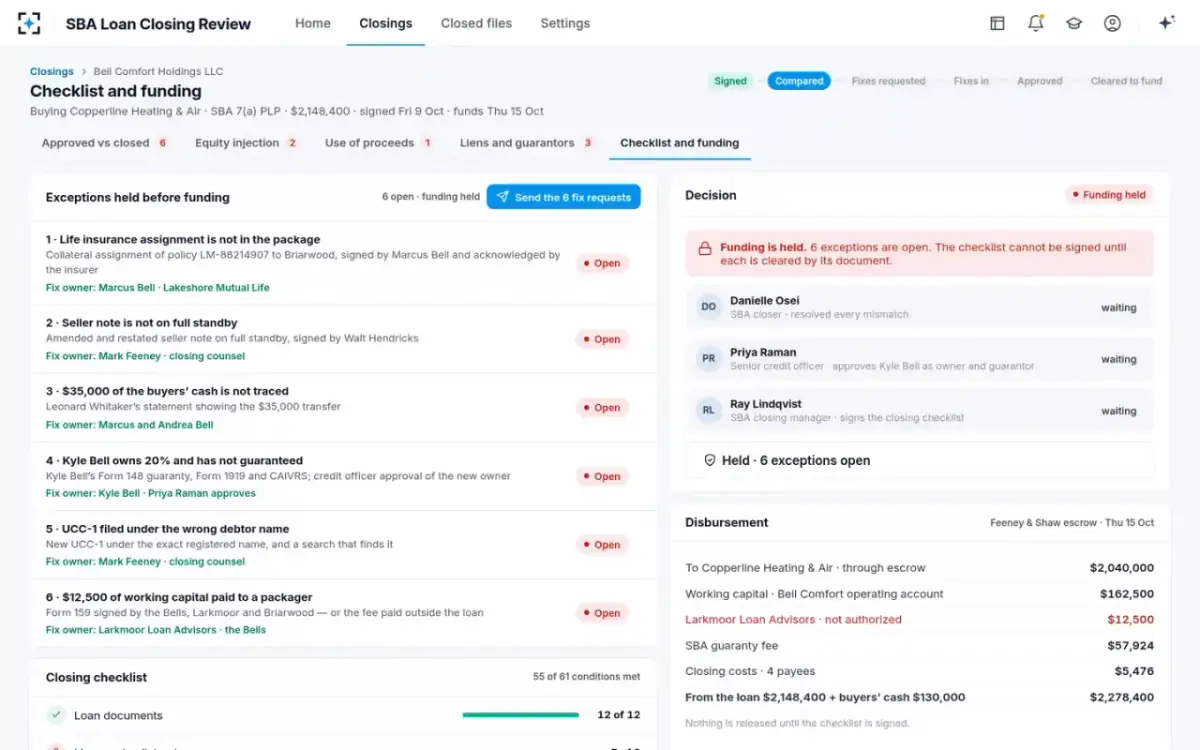Click the green check icon beside Loan documents
This screenshot has height=750, width=1200.
click(56, 715)
